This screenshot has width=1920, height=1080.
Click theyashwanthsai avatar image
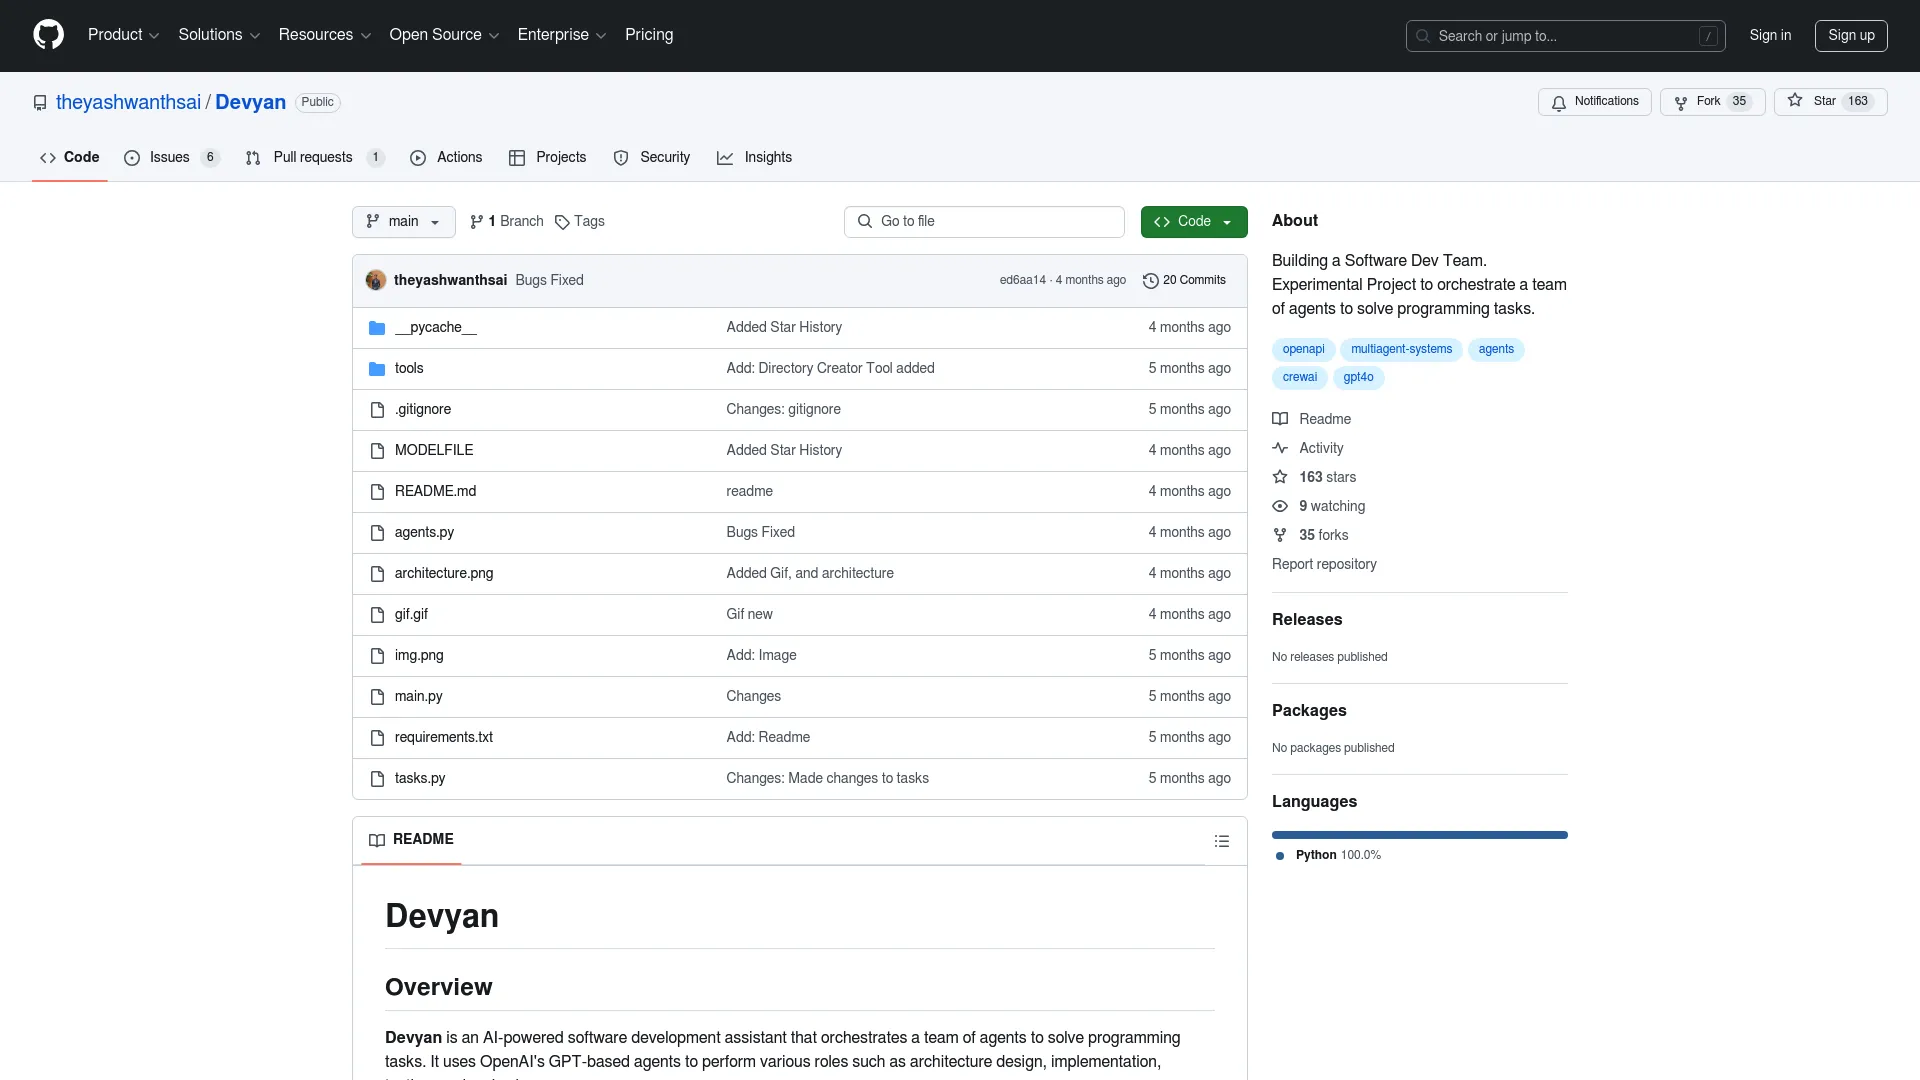pos(376,280)
